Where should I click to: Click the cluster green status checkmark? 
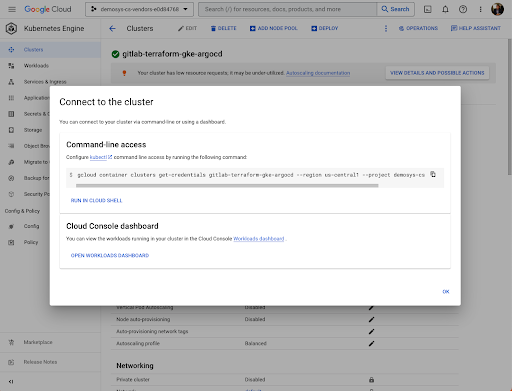(115, 54)
